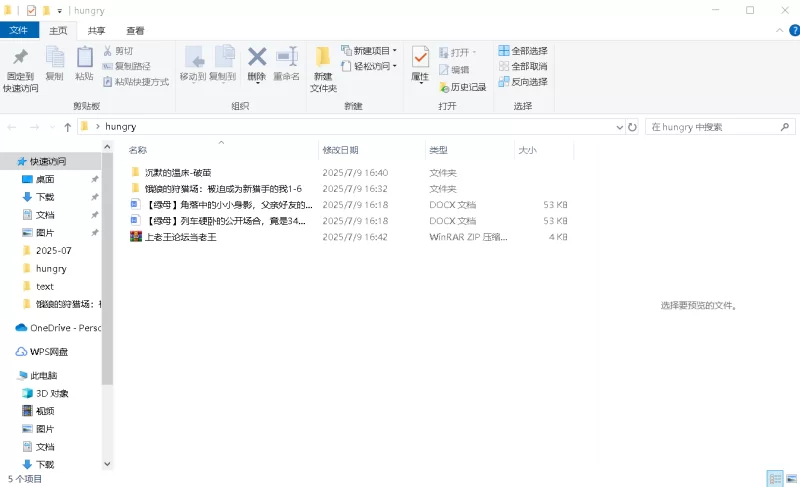Switch to details view icon in status bar

(775, 478)
